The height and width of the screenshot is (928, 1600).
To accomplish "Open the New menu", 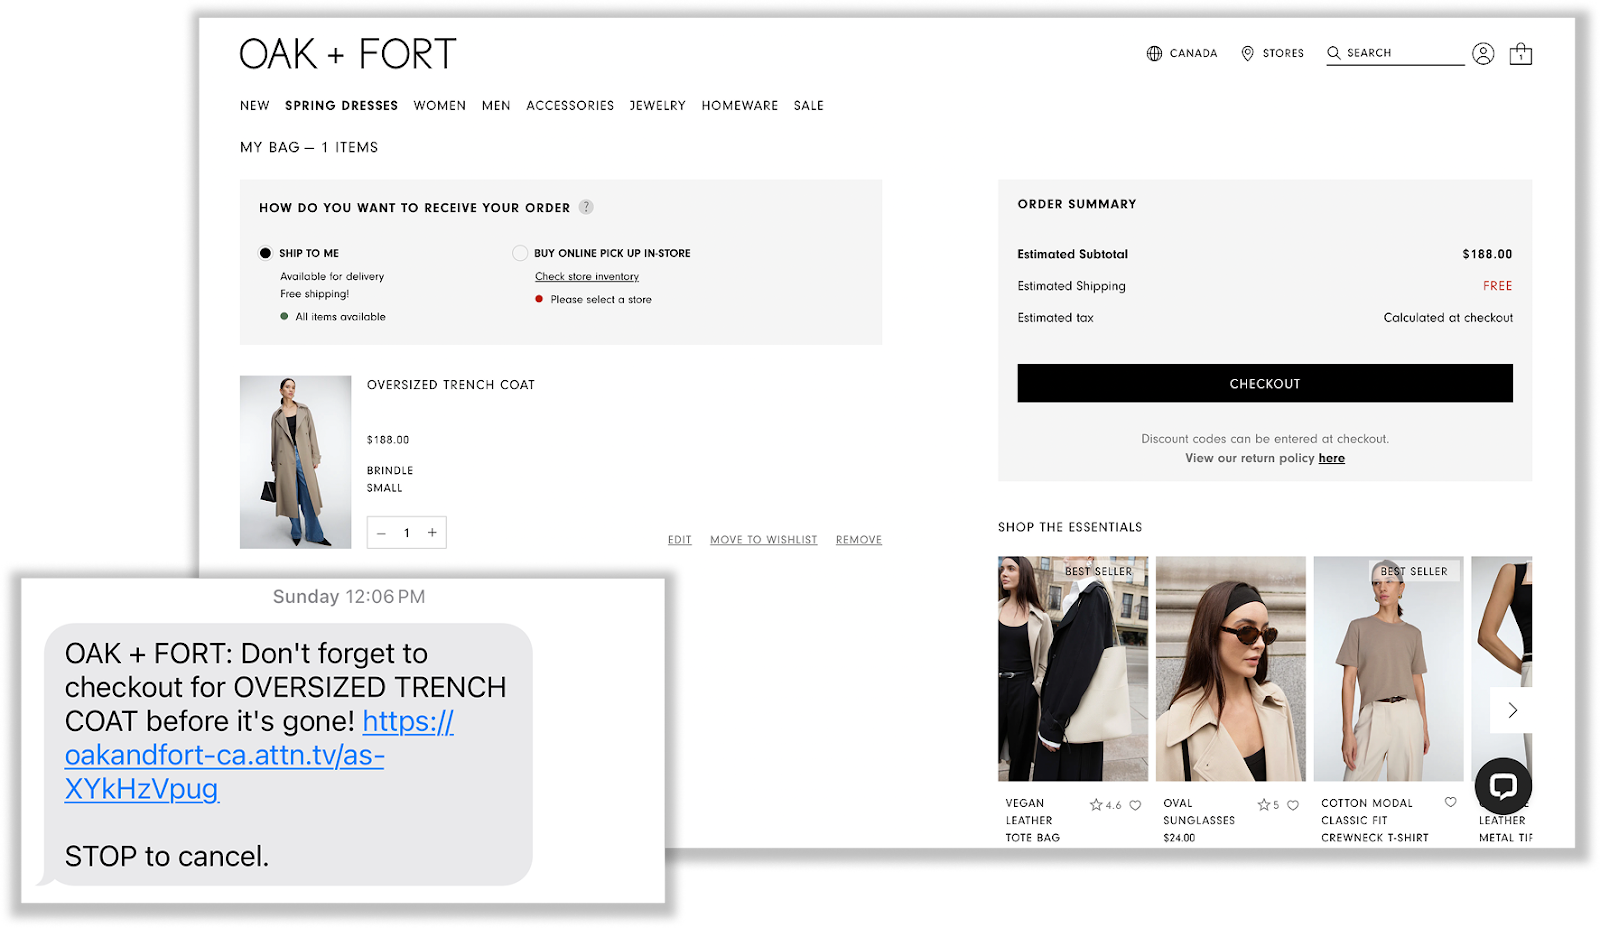I will point(255,106).
